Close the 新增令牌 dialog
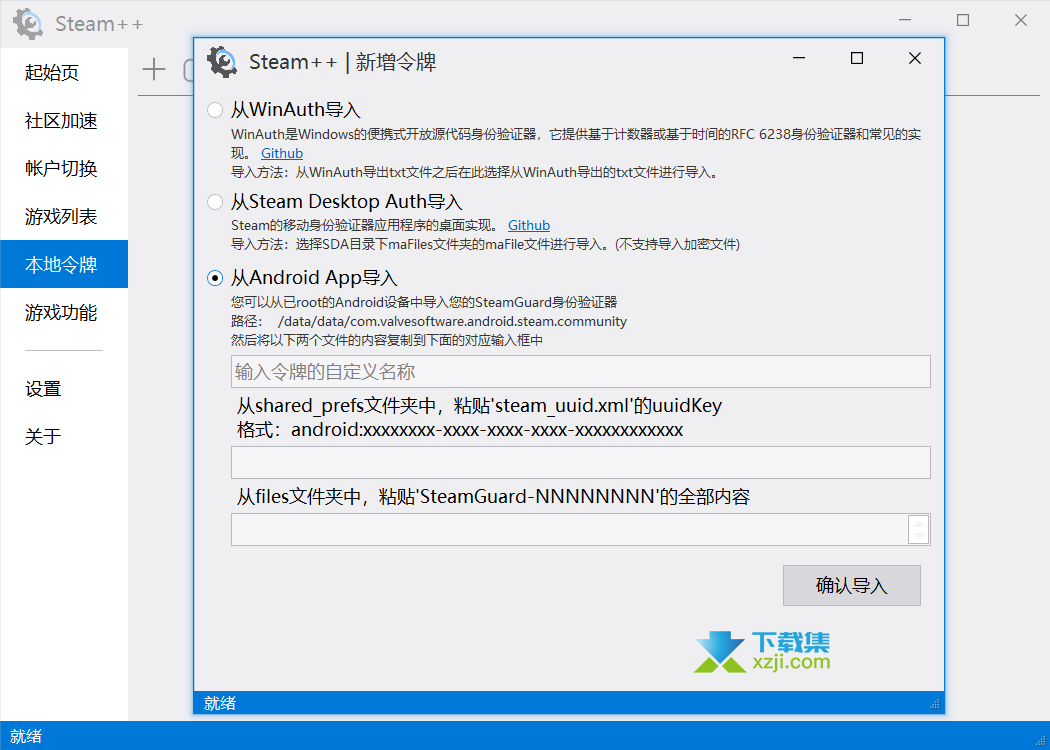 [915, 59]
